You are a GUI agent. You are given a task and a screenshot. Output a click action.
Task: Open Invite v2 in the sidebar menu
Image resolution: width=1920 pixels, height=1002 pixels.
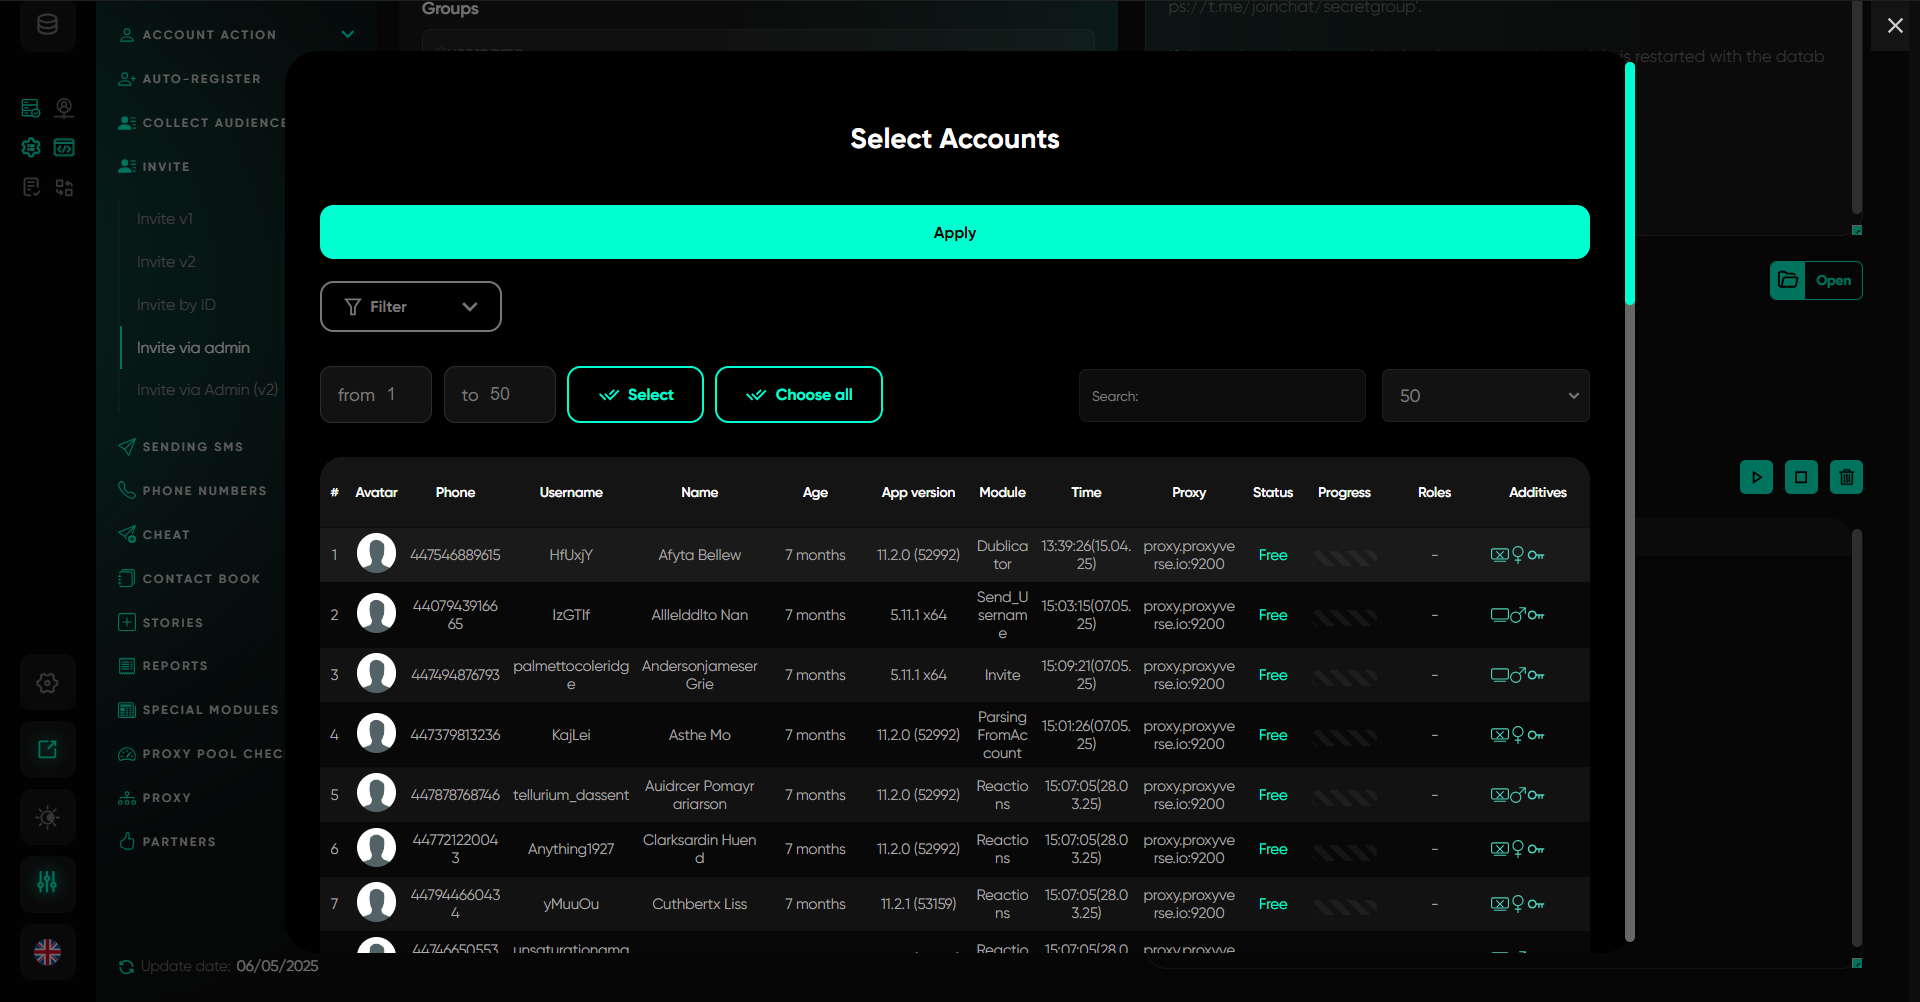point(166,262)
